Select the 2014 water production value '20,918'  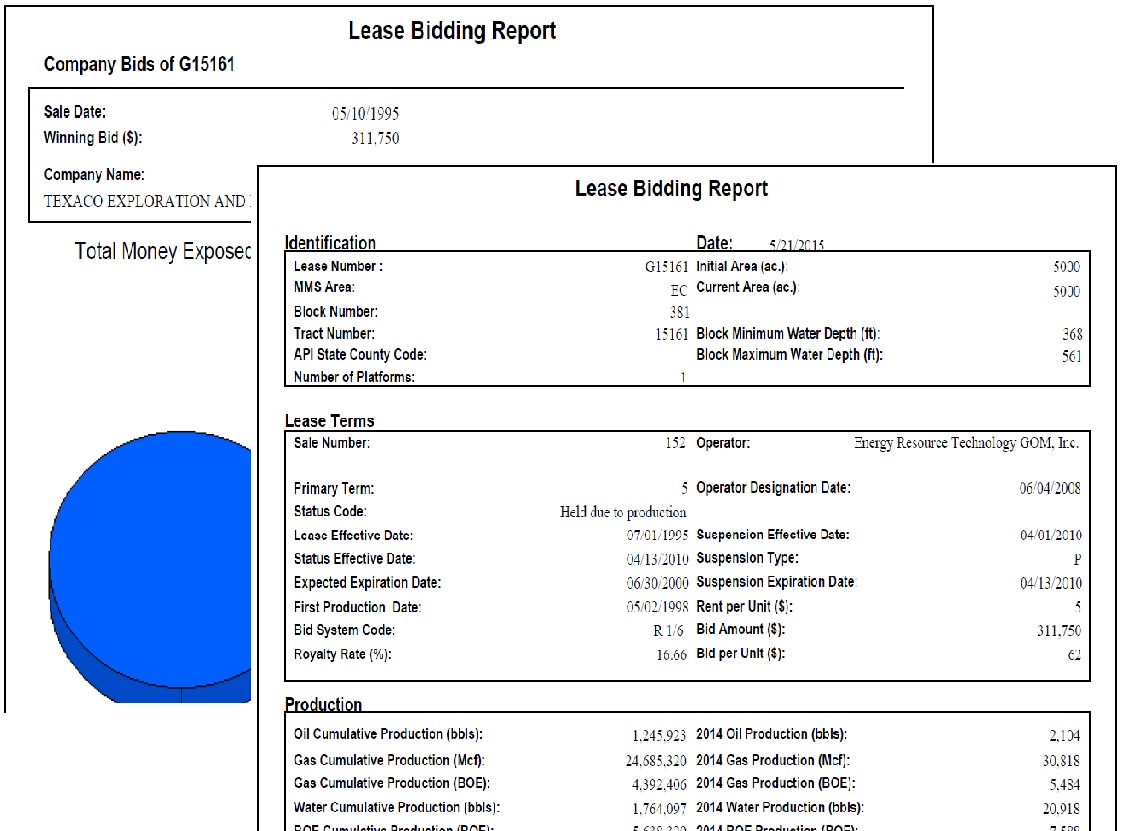point(1061,809)
